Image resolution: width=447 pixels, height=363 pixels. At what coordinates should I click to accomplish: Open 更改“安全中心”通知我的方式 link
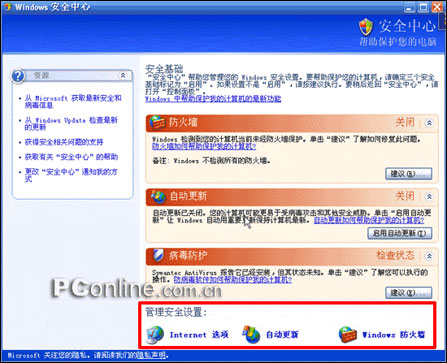(71, 175)
